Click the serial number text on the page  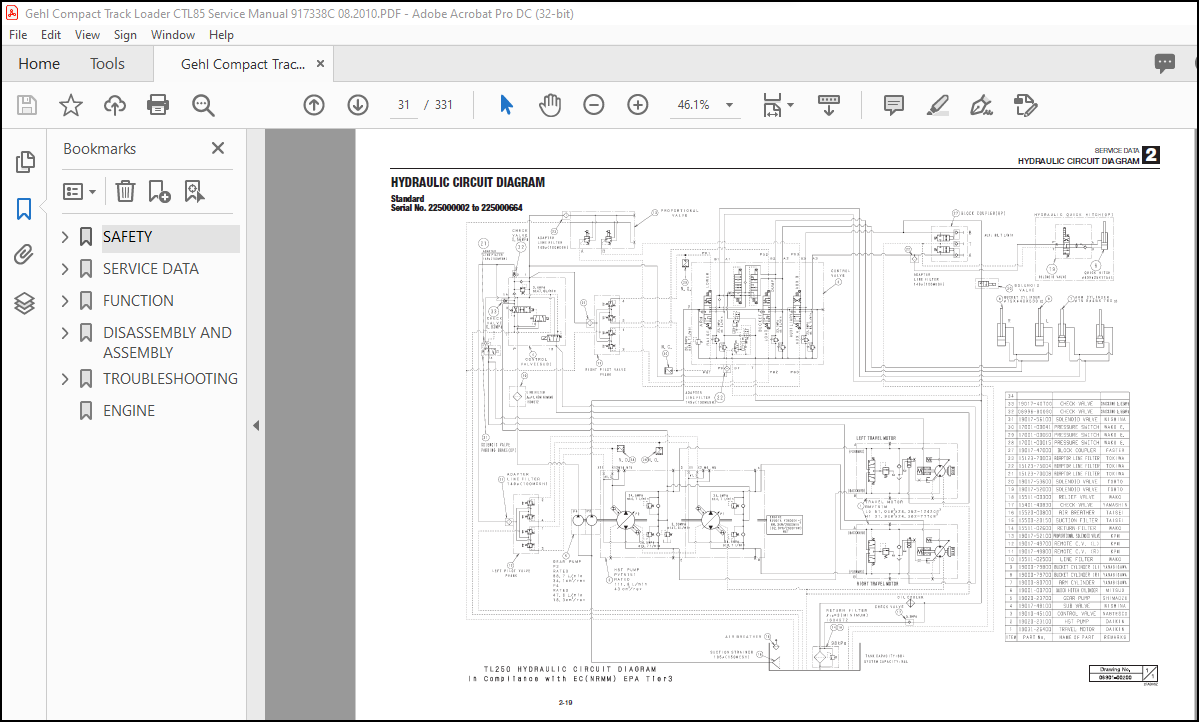tap(457, 208)
